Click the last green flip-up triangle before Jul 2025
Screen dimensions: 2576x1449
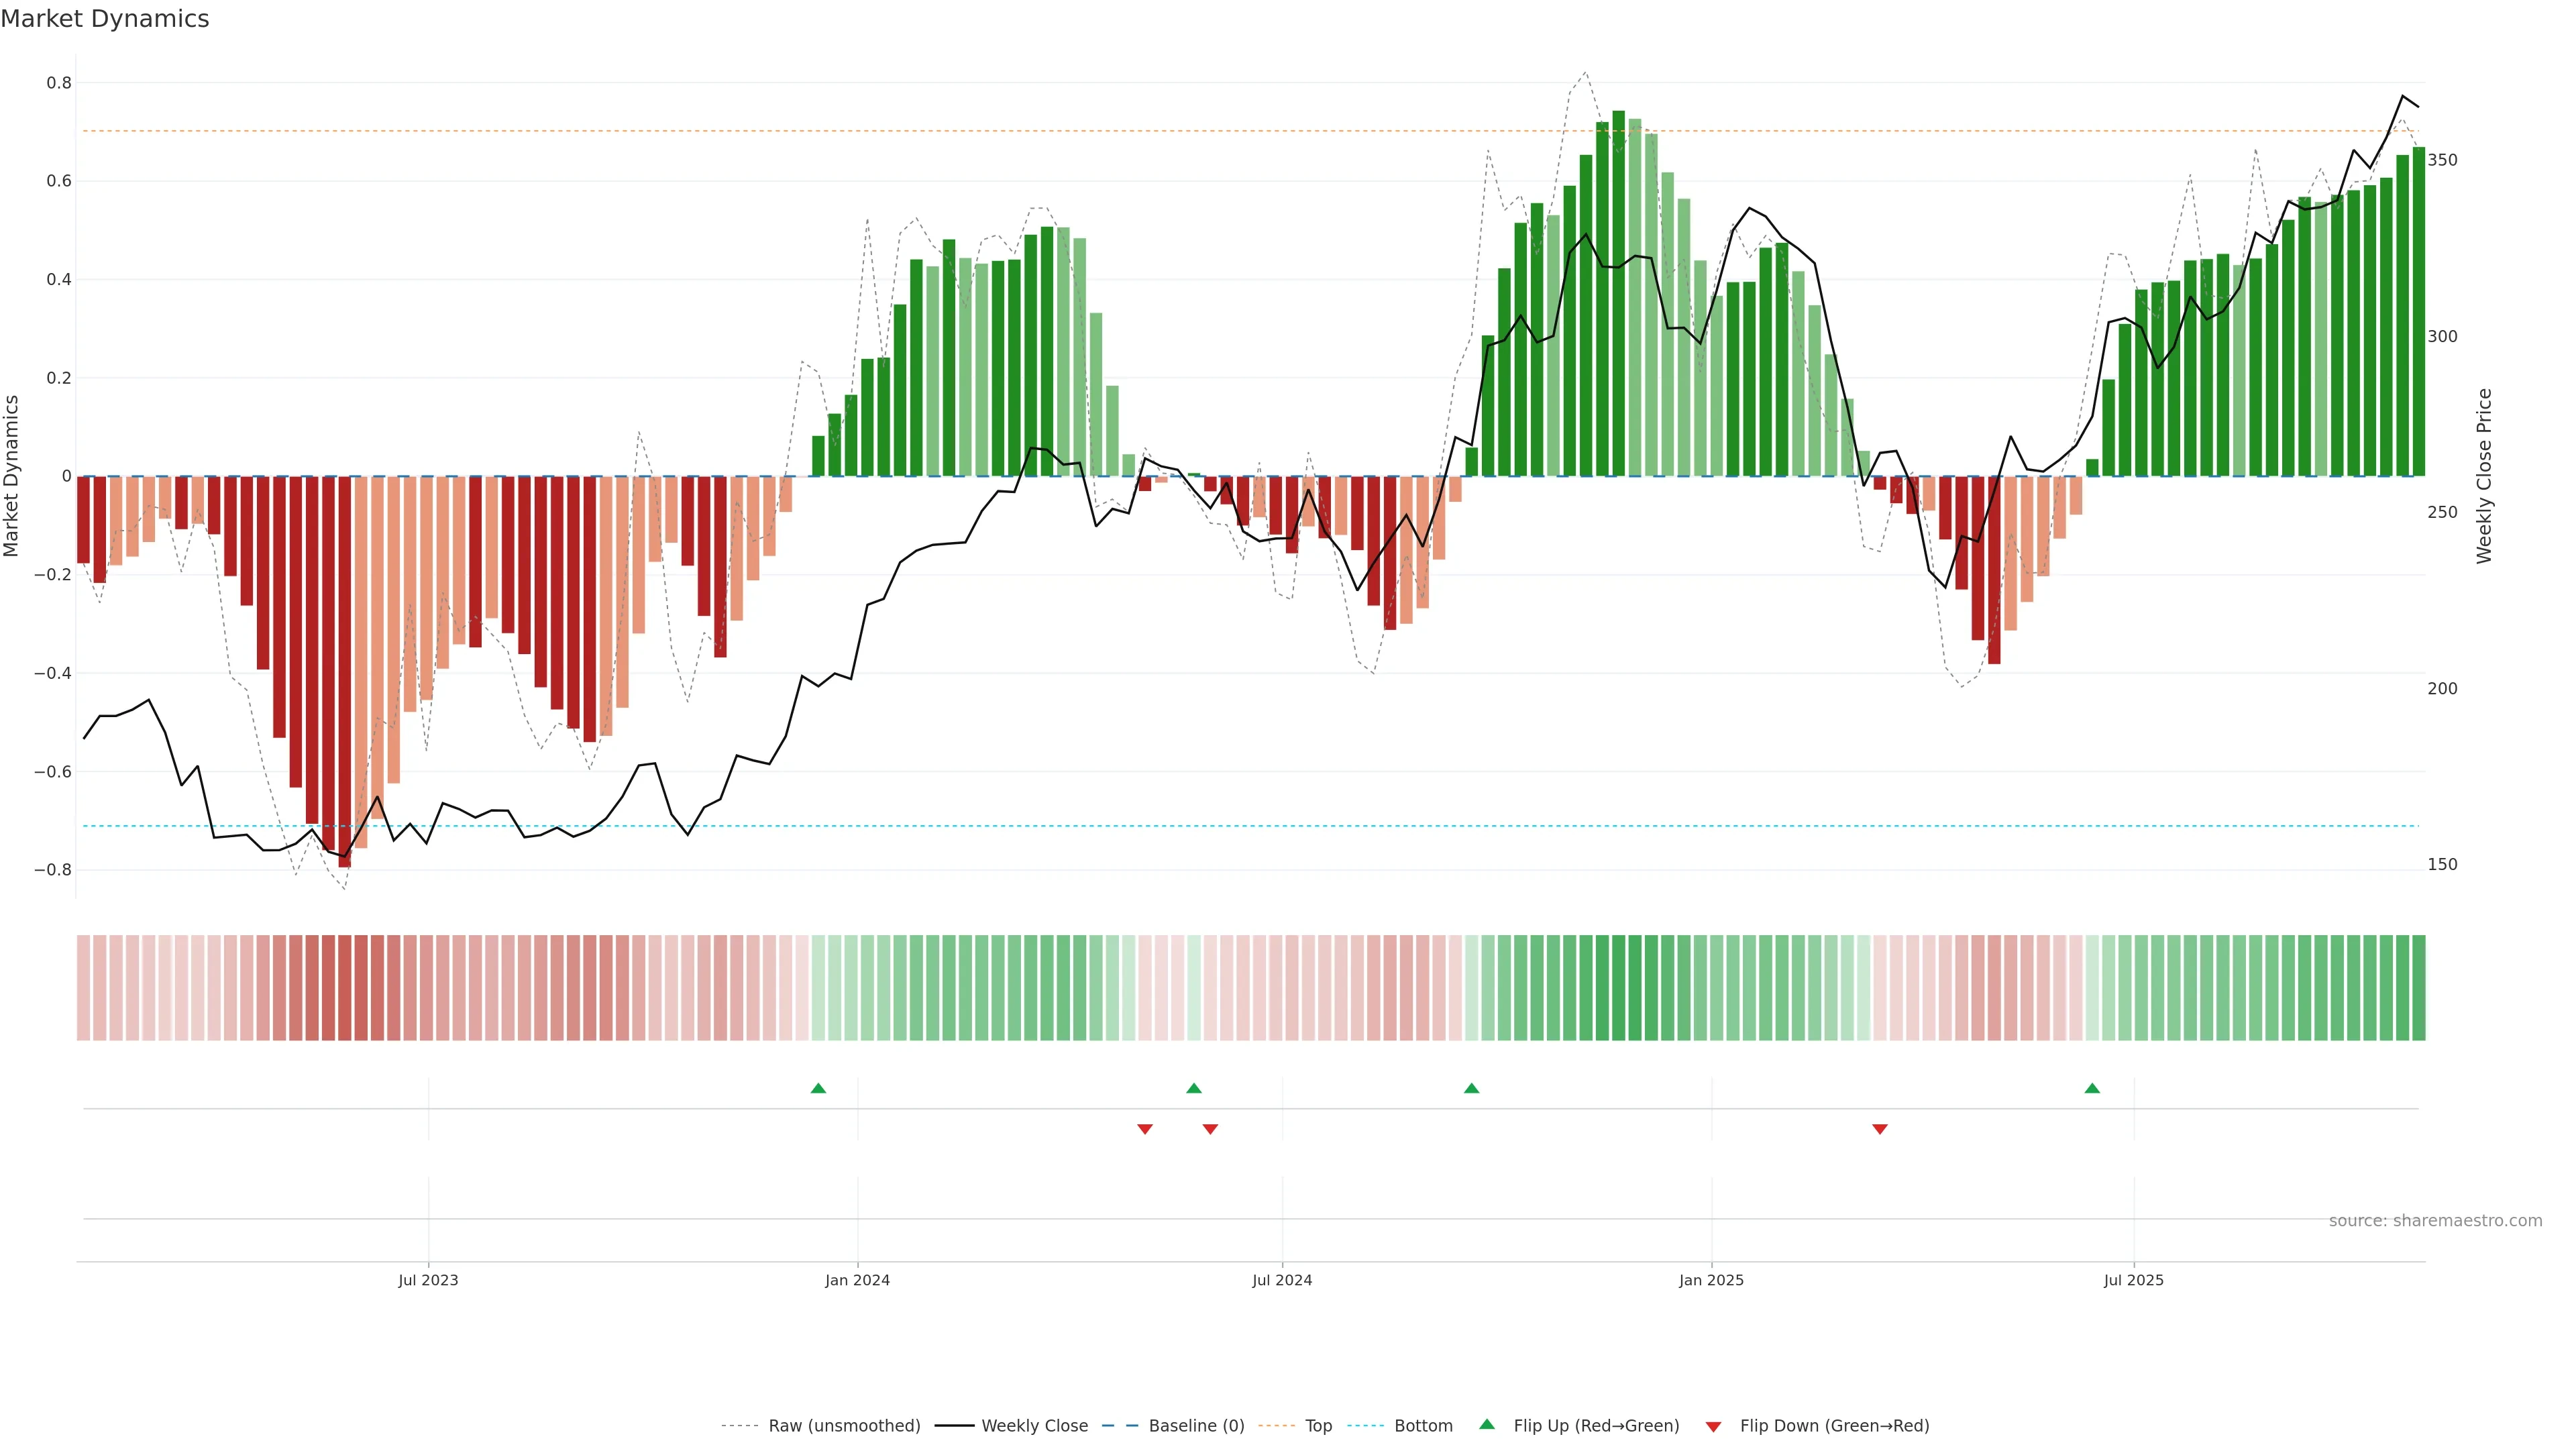(x=2092, y=1088)
